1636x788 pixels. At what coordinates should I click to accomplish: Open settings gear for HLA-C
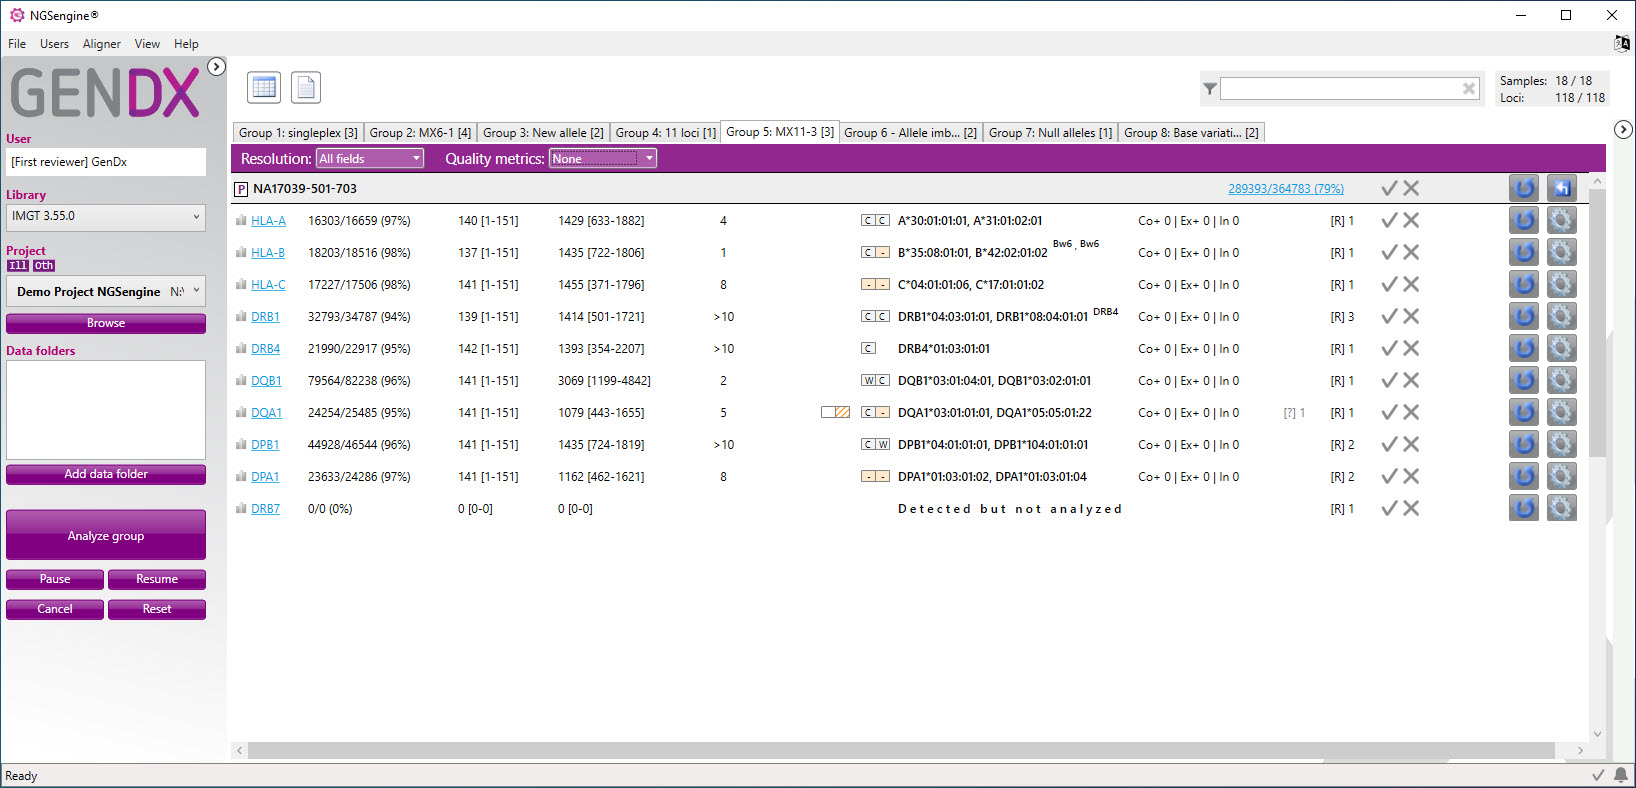pos(1562,284)
